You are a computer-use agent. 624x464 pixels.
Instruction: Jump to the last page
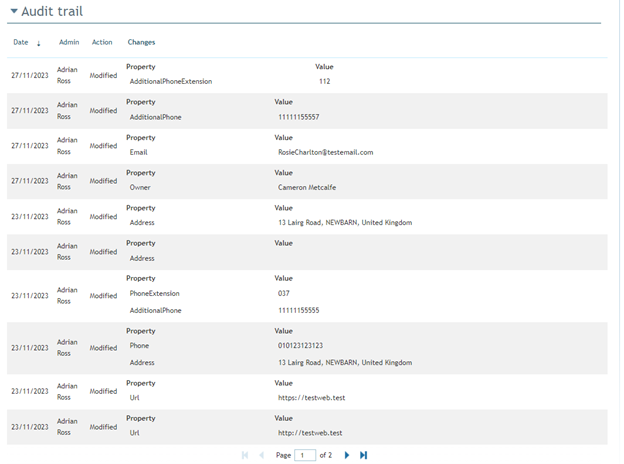coord(363,455)
